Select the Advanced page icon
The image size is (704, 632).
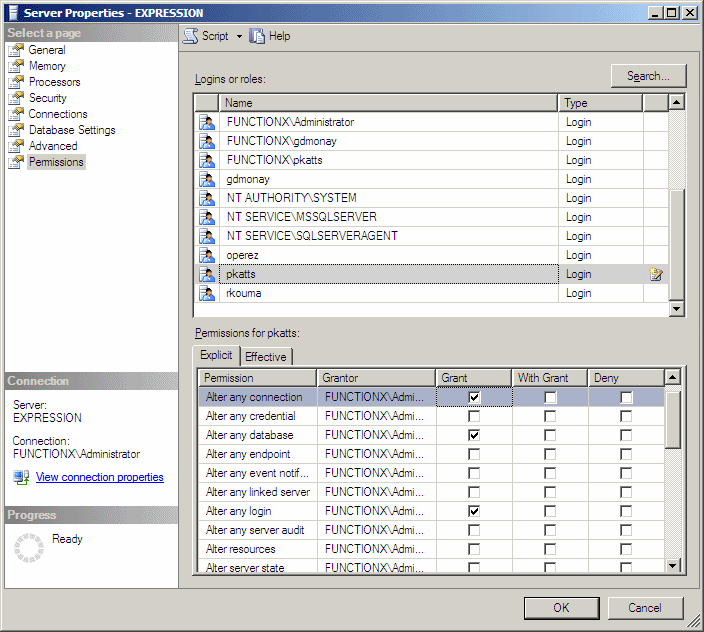pos(16,146)
